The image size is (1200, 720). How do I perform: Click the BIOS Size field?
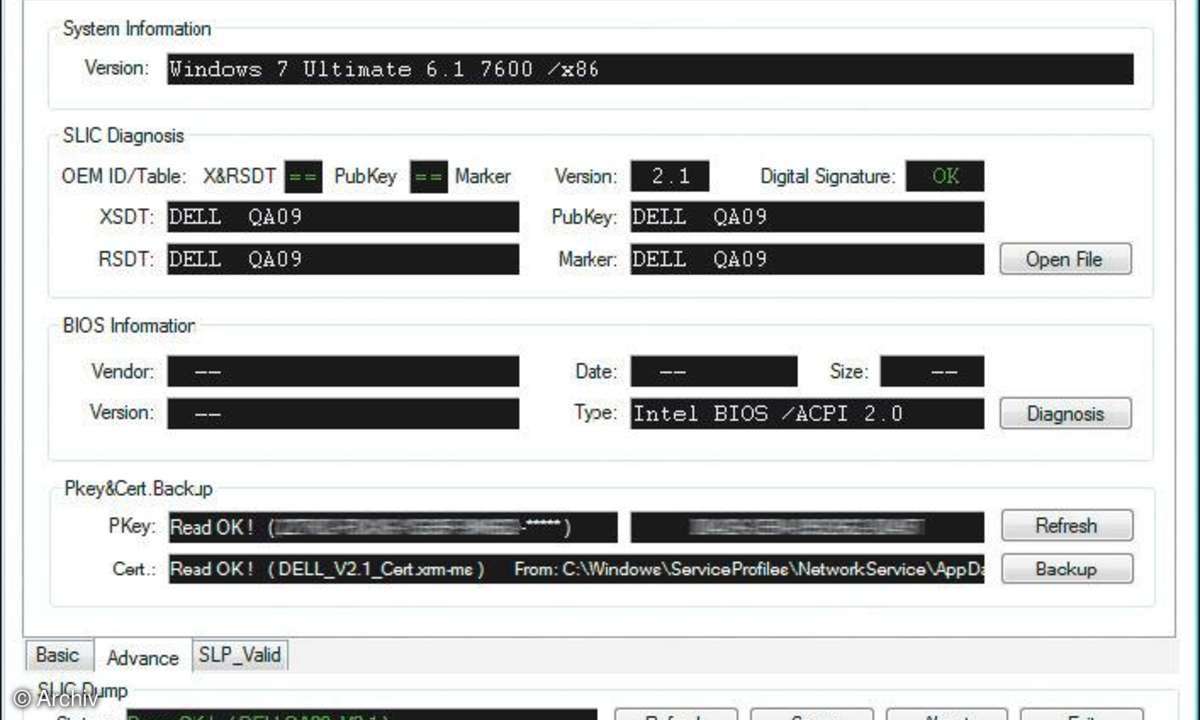tap(932, 371)
